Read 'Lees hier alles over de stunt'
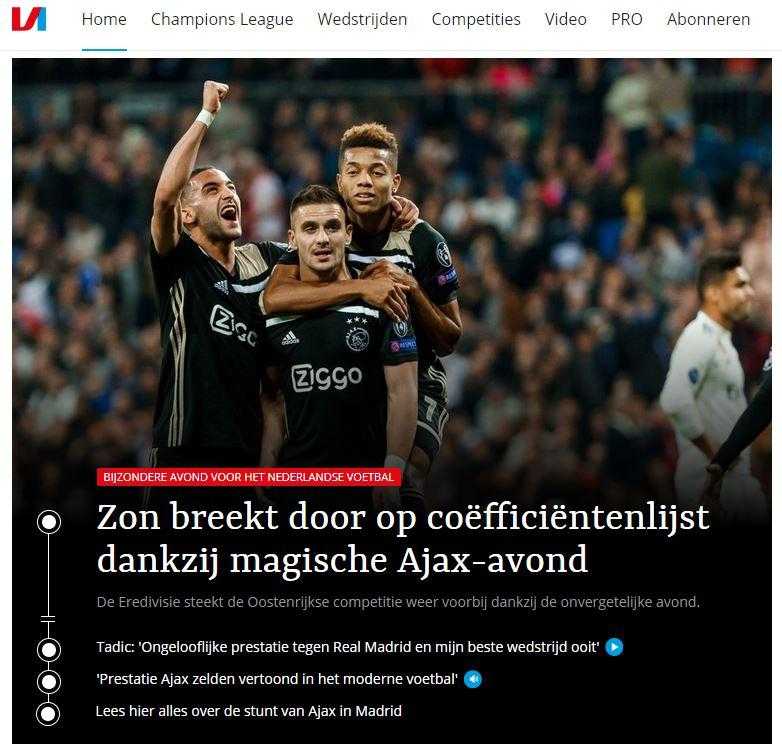This screenshot has width=782, height=748. coord(248,711)
